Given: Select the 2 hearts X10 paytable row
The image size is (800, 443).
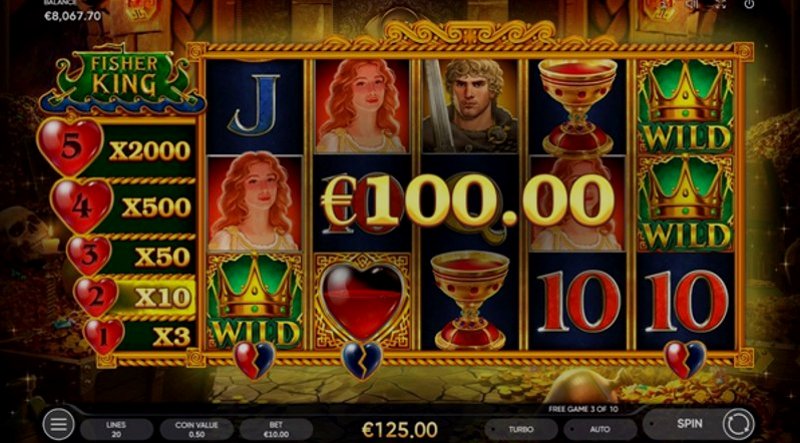Looking at the screenshot, I should point(136,297).
